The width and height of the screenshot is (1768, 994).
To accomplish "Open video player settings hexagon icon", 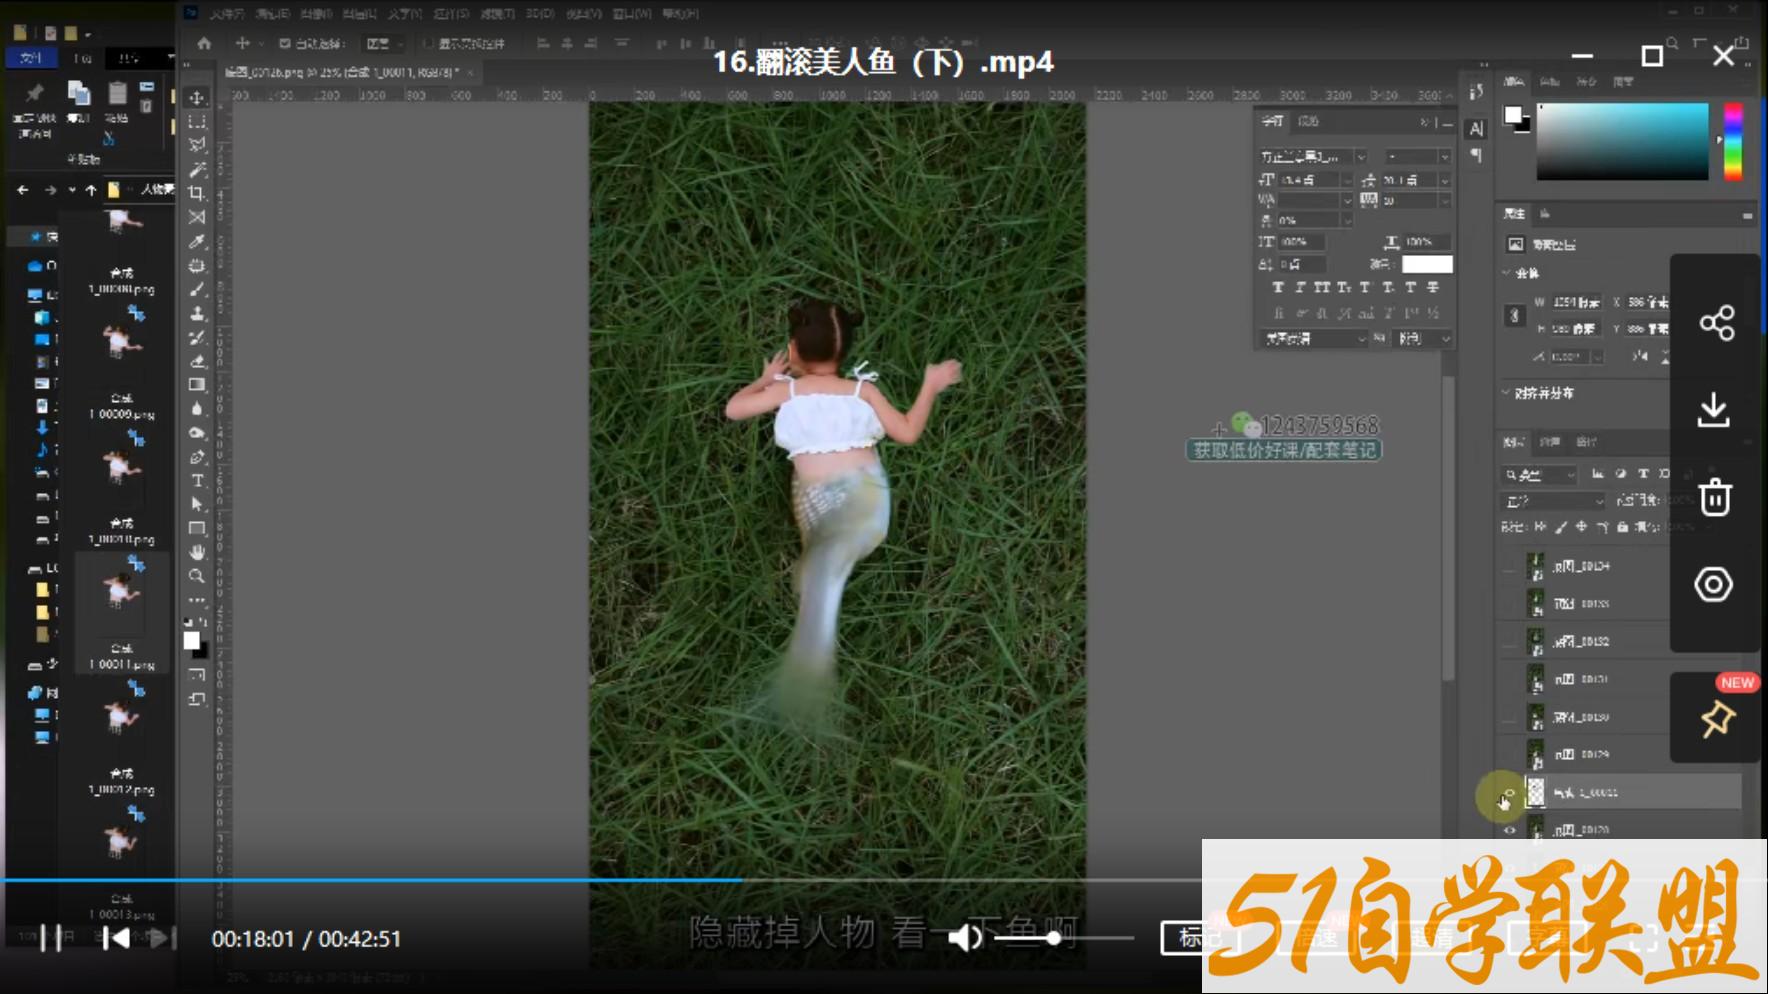I will (x=1714, y=585).
